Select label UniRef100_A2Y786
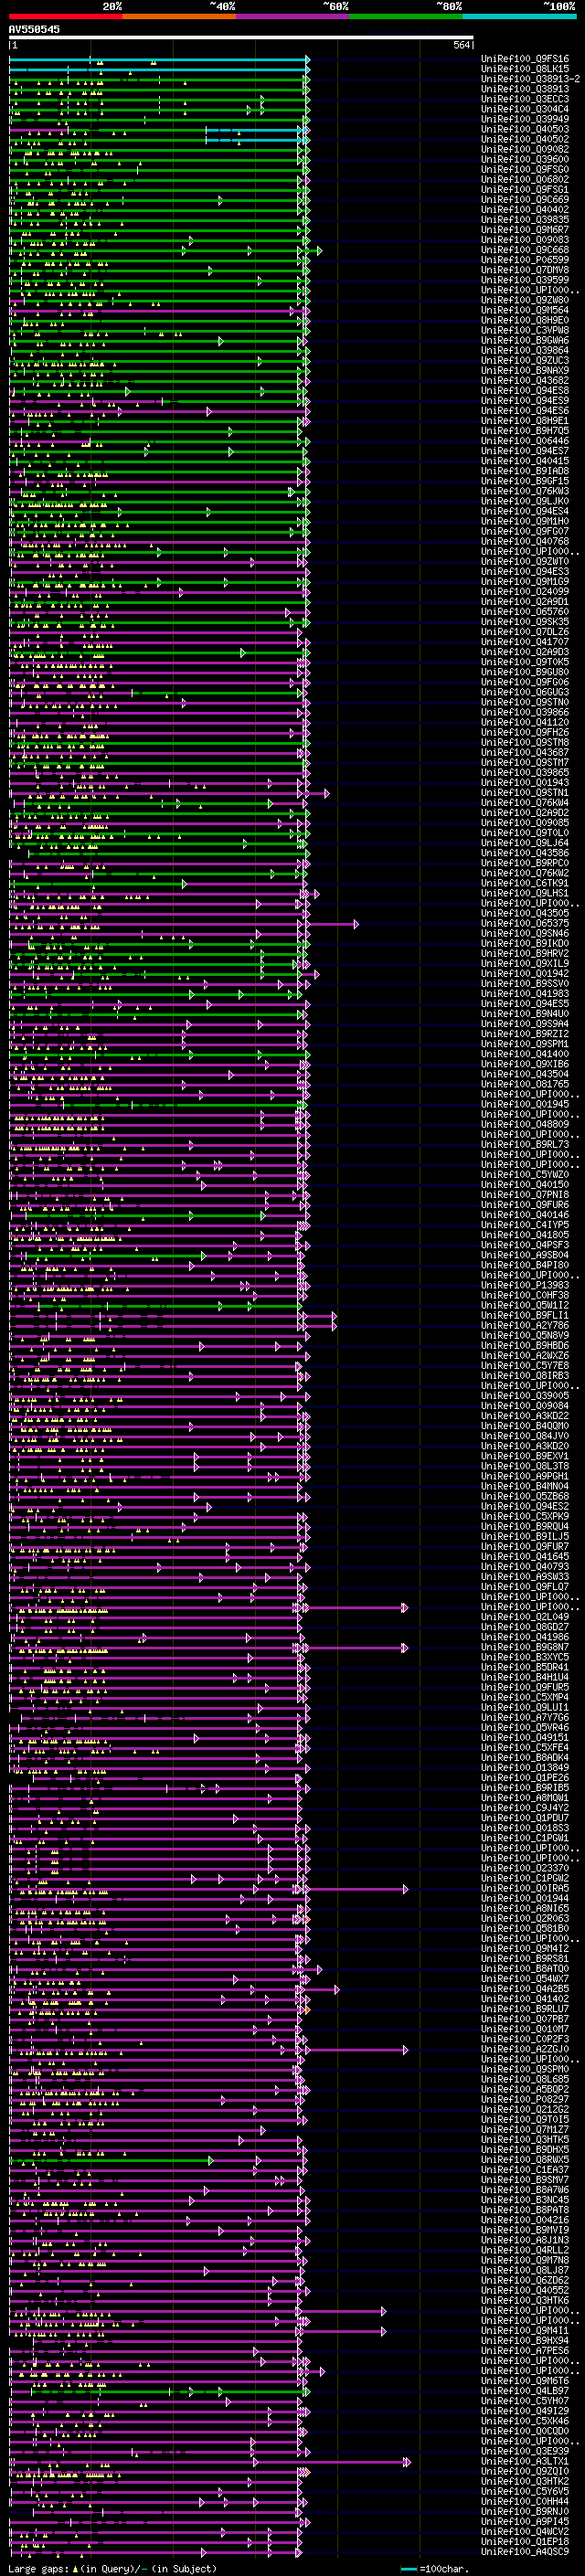585x2576 pixels. click(524, 1326)
